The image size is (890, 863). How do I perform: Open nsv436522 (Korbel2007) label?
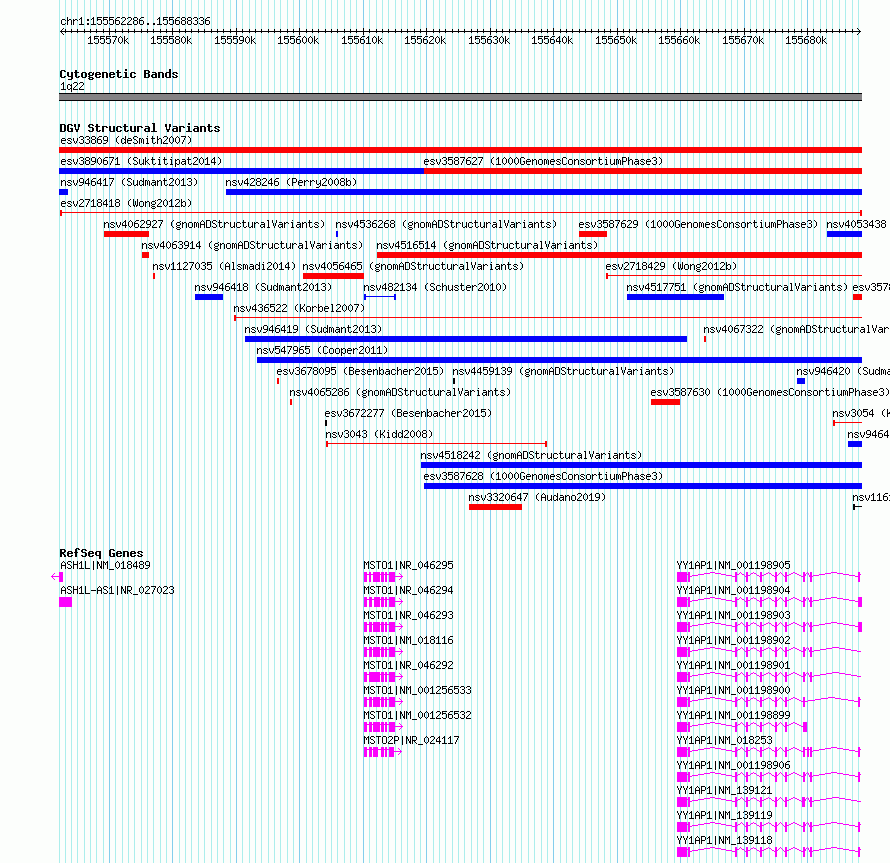coord(299,308)
